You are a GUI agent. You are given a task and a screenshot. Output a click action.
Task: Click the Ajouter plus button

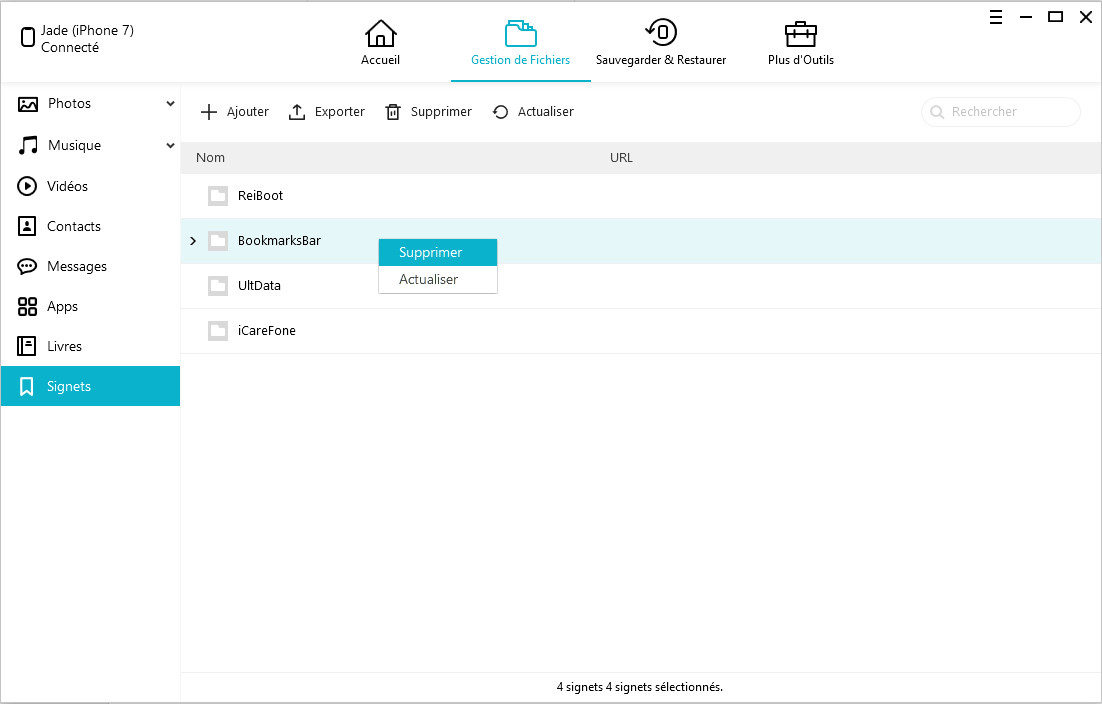pyautogui.click(x=235, y=112)
